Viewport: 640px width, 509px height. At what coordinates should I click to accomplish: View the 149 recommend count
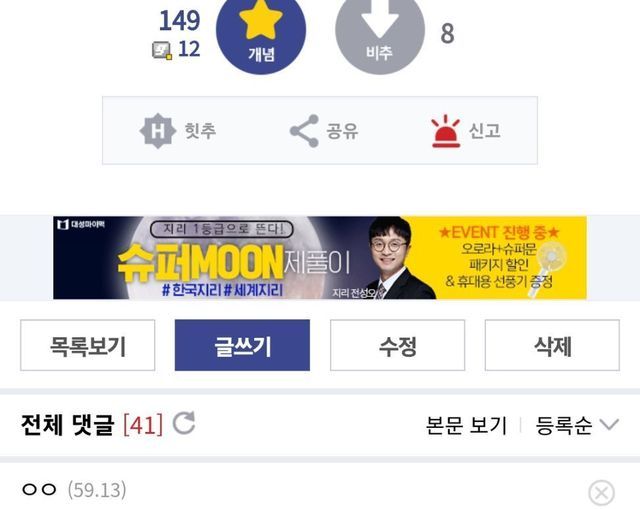(180, 20)
